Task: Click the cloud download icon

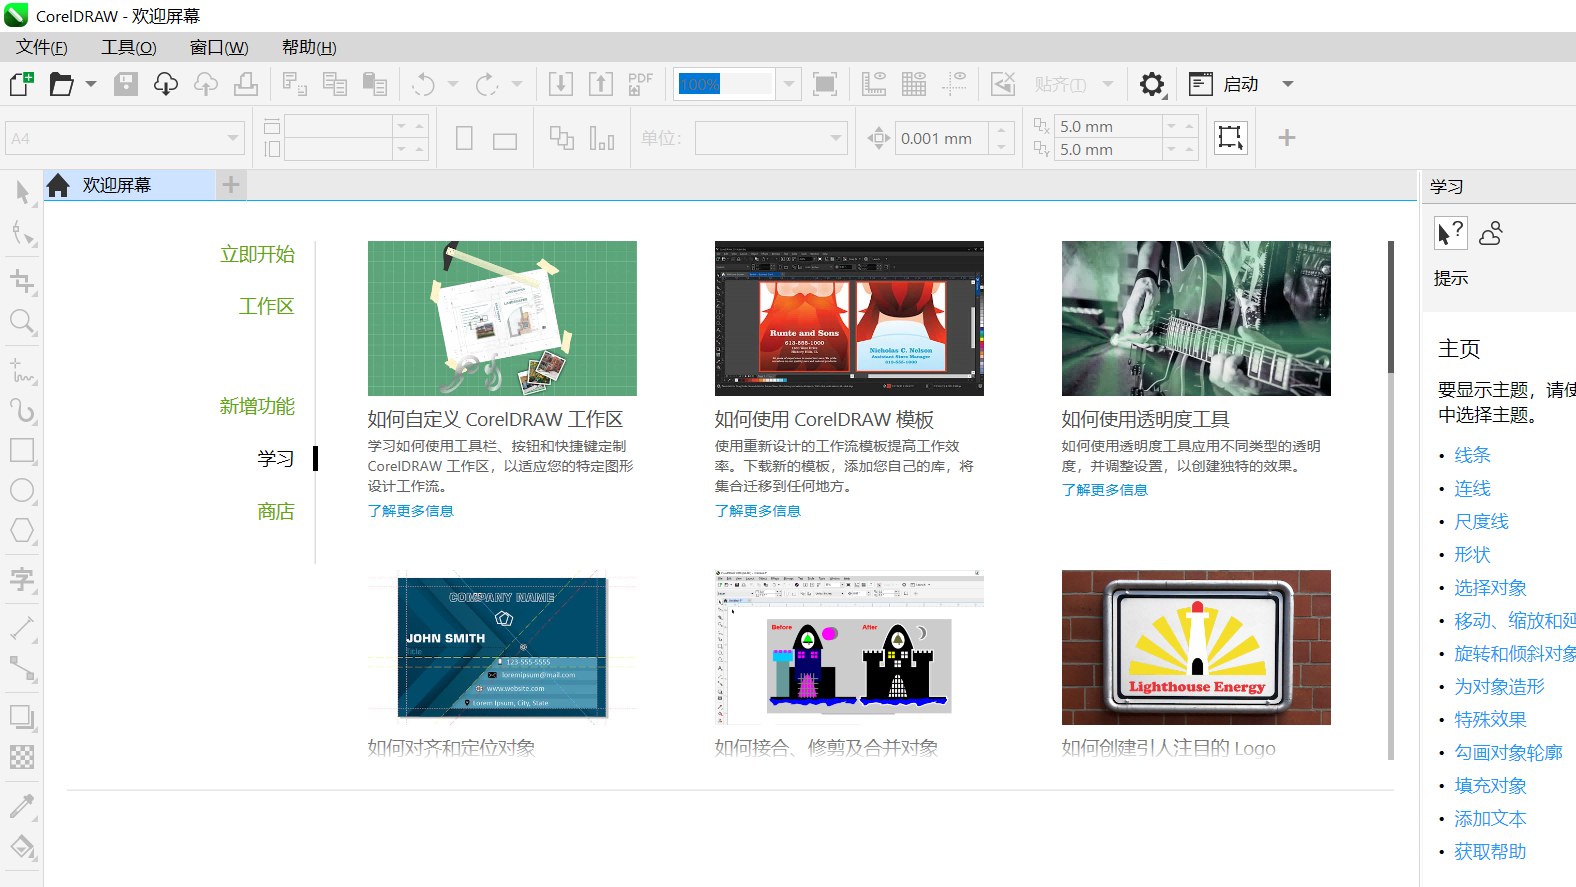Action: pos(166,84)
